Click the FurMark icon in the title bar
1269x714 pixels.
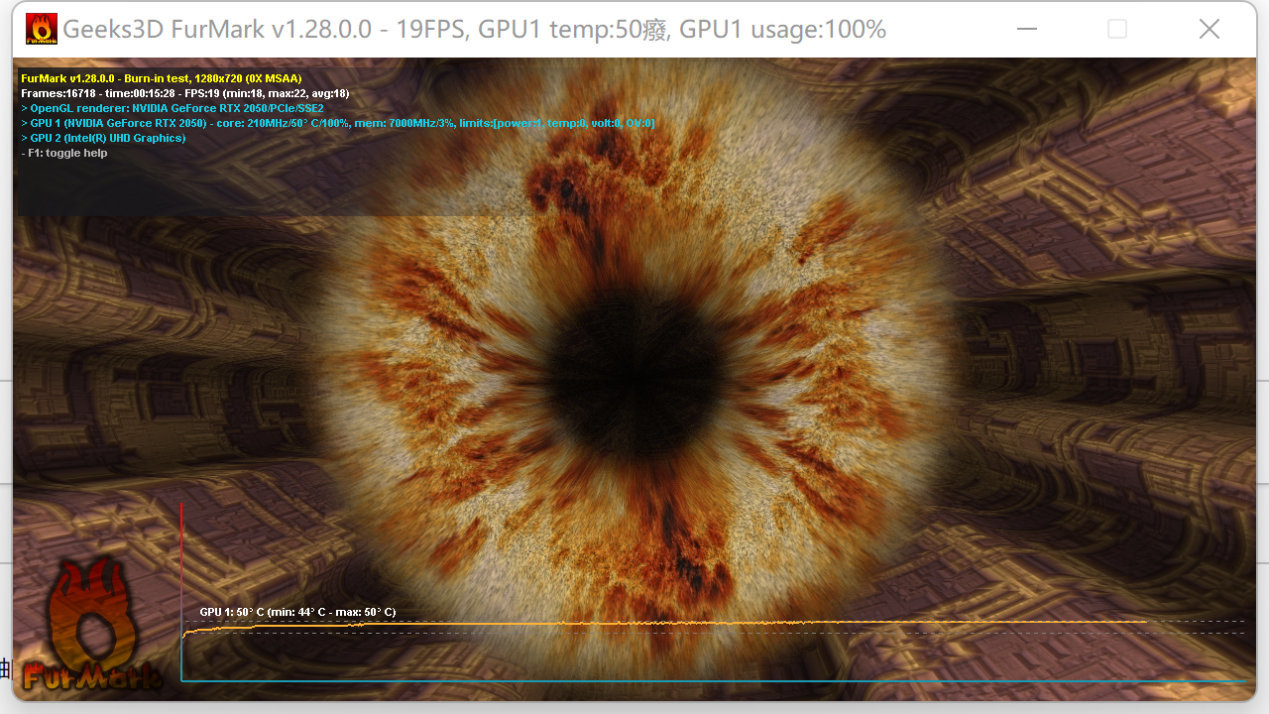click(39, 29)
